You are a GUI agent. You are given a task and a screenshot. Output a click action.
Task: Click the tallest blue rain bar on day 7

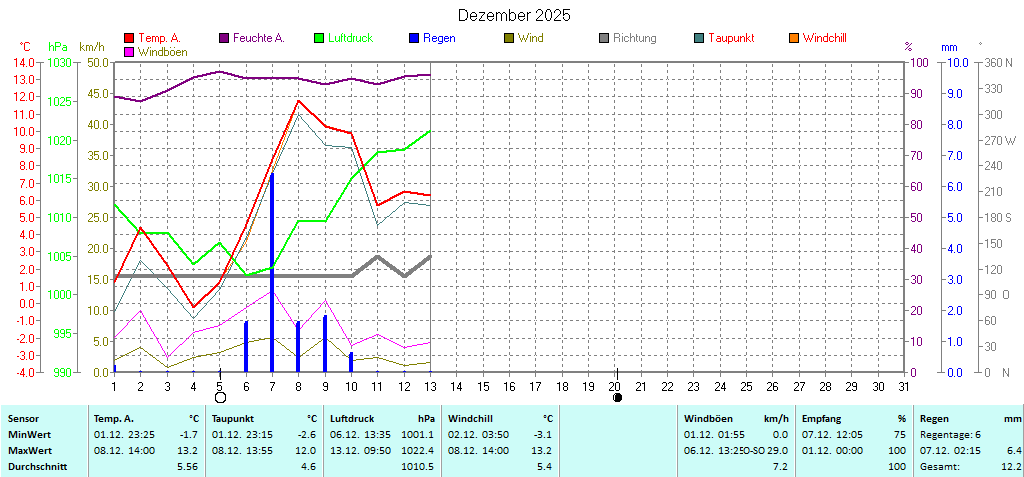[x=272, y=272]
